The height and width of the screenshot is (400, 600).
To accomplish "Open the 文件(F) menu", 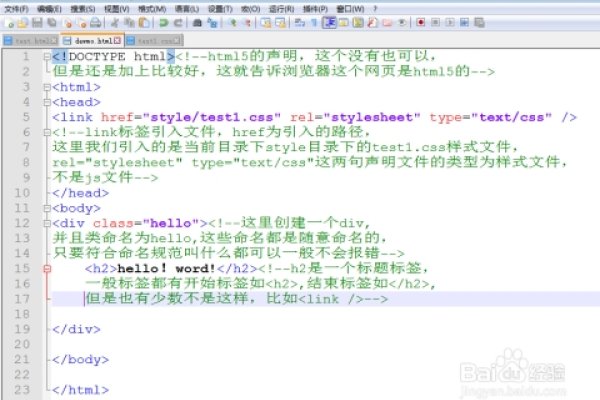I will tap(16, 8).
